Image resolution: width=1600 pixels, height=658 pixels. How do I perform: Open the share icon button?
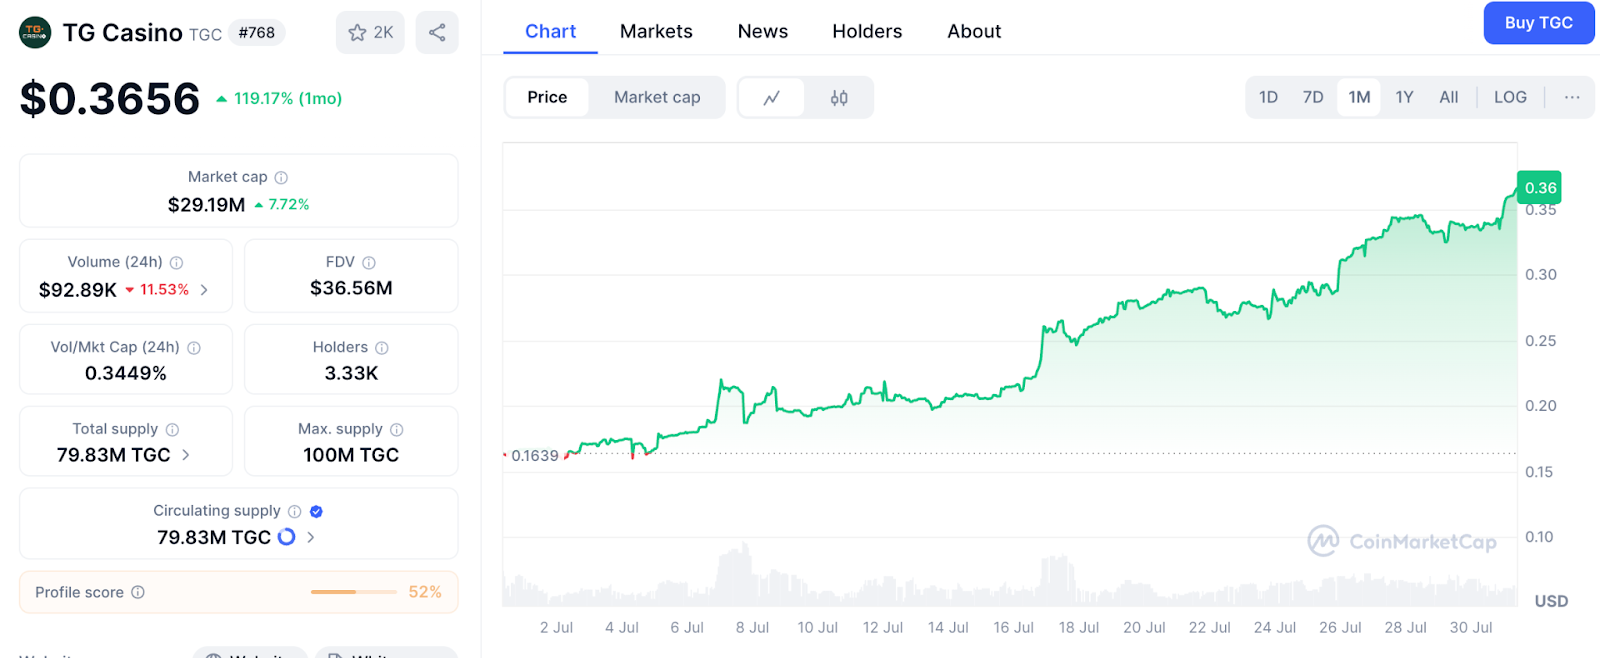[437, 33]
